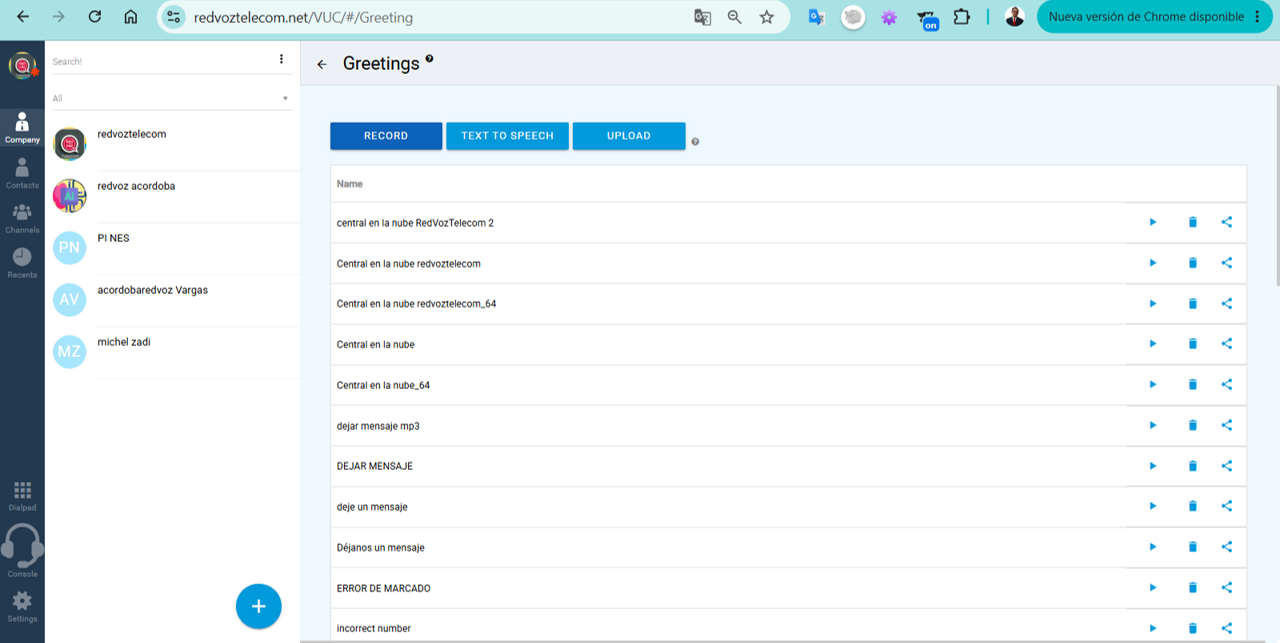Screen dimensions: 1280x643
Task: Select the 'acordobaredvoz Vargas' contact
Action: [172, 301]
